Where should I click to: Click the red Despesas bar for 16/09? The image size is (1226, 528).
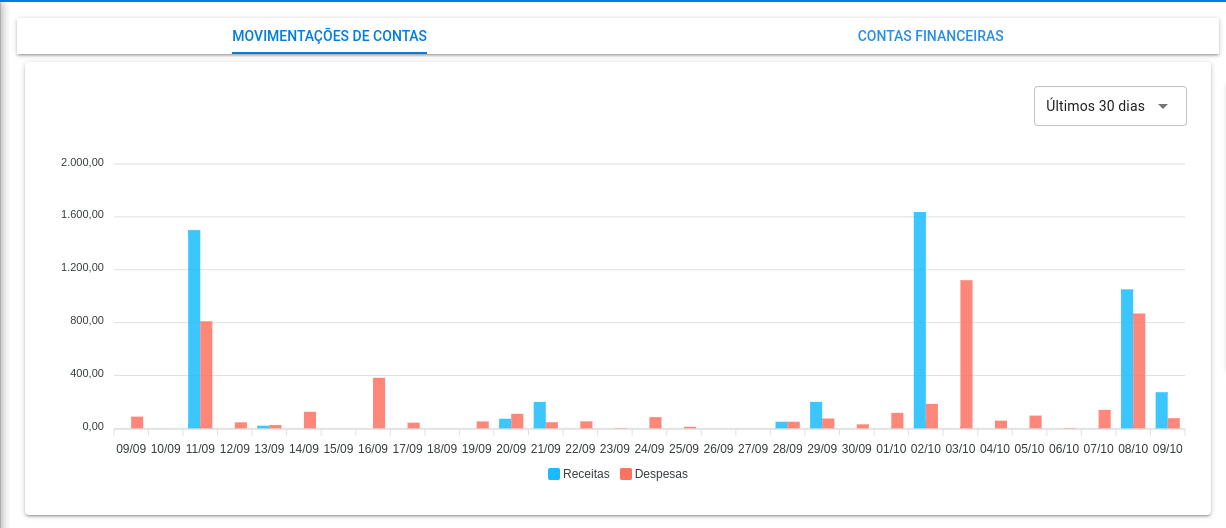pyautogui.click(x=379, y=403)
